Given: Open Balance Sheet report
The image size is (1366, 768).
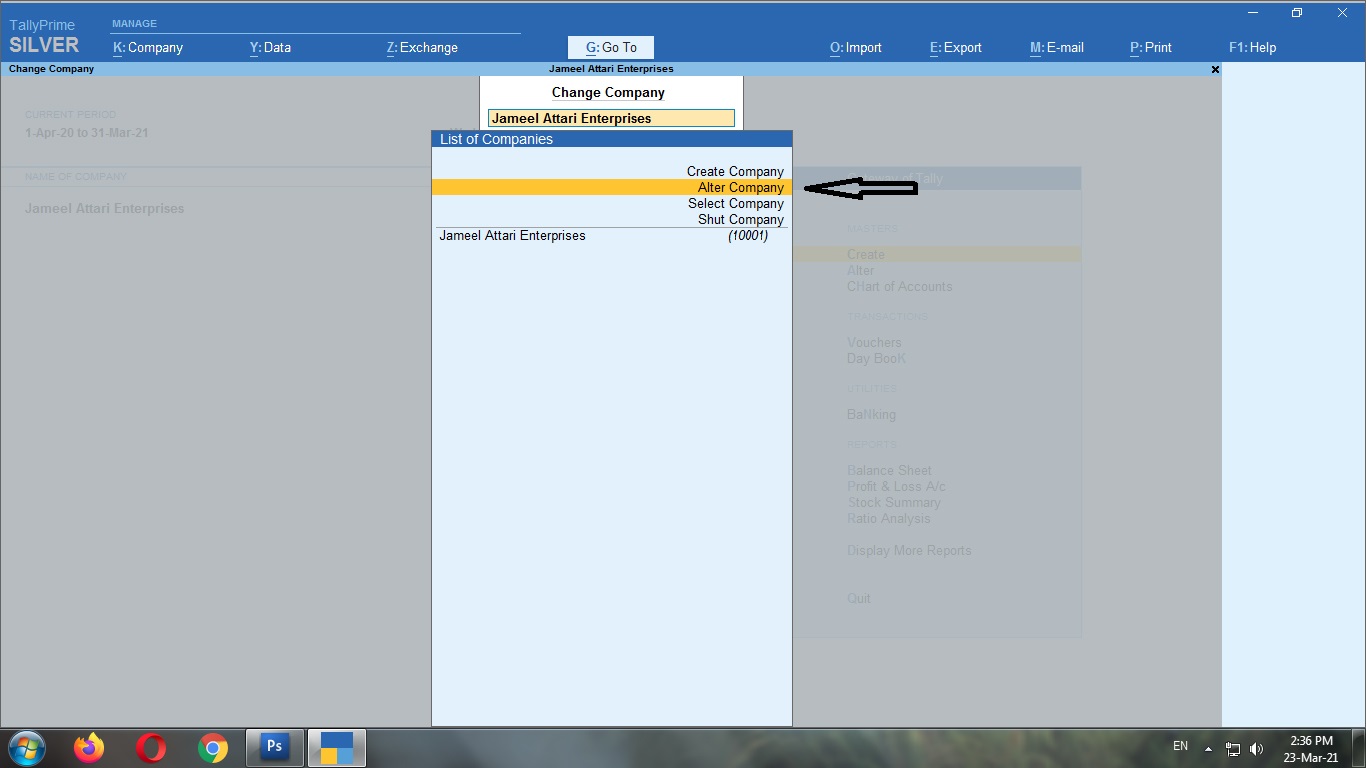Looking at the screenshot, I should 889,470.
